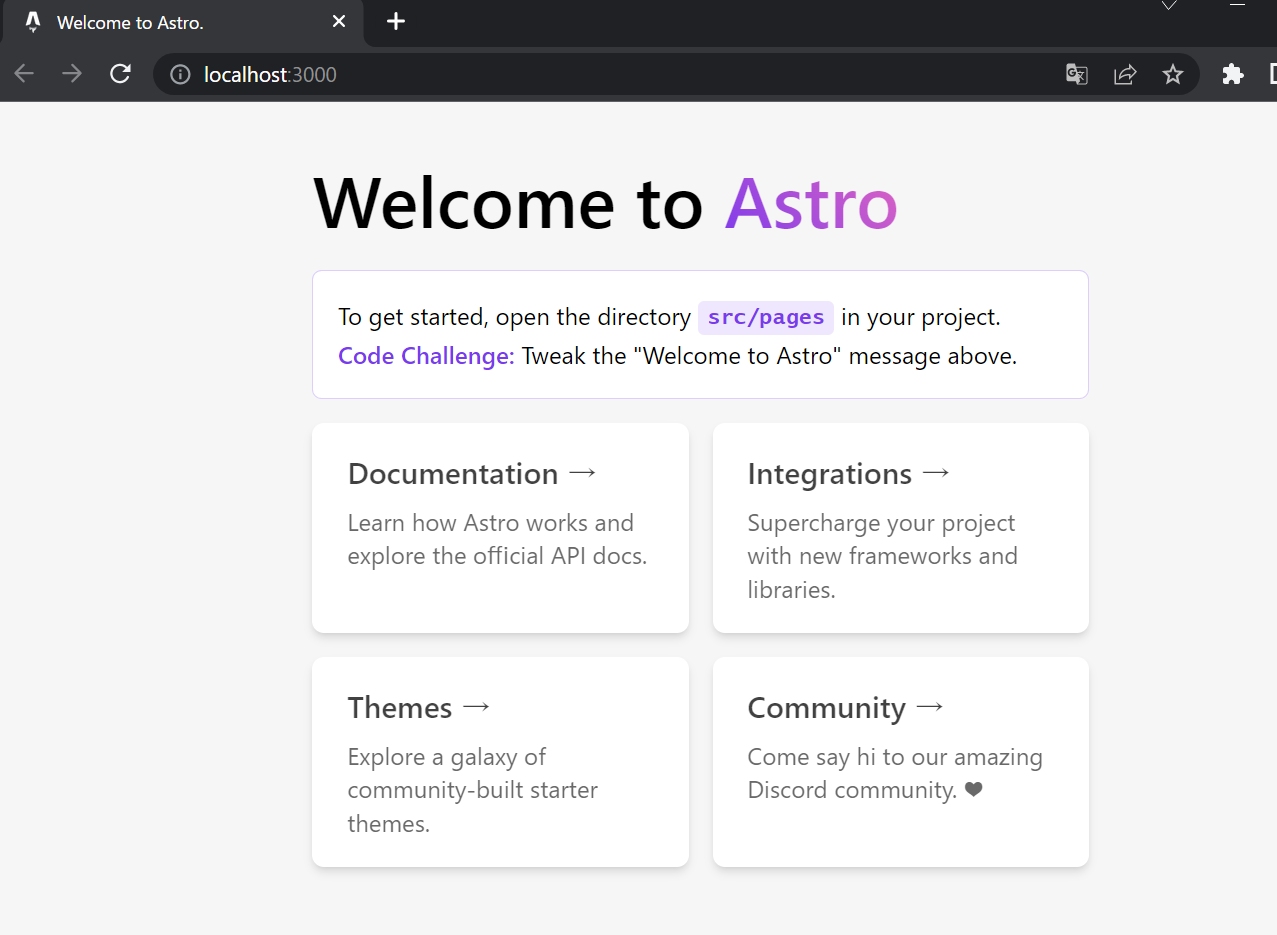The image size is (1277, 935).
Task: View site information icon in address bar
Action: (x=180, y=74)
